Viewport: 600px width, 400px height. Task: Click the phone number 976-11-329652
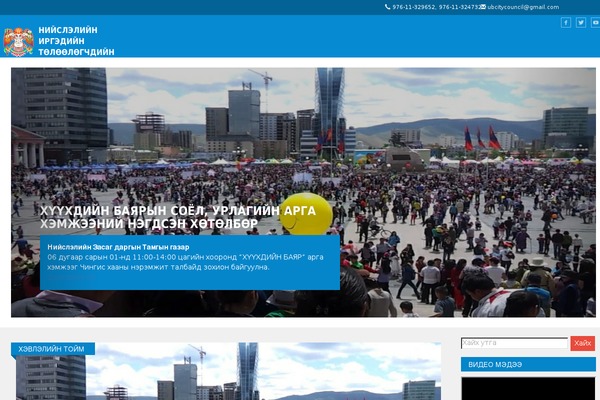coord(414,7)
